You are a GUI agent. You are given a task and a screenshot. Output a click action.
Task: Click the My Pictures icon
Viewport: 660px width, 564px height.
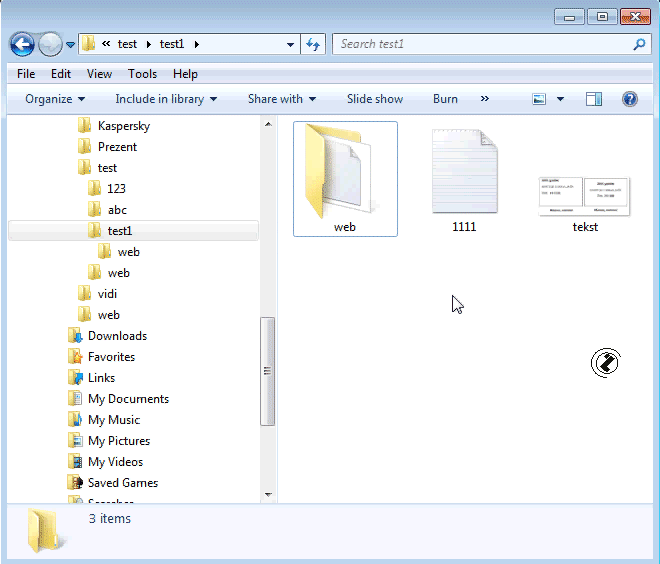(x=75, y=441)
